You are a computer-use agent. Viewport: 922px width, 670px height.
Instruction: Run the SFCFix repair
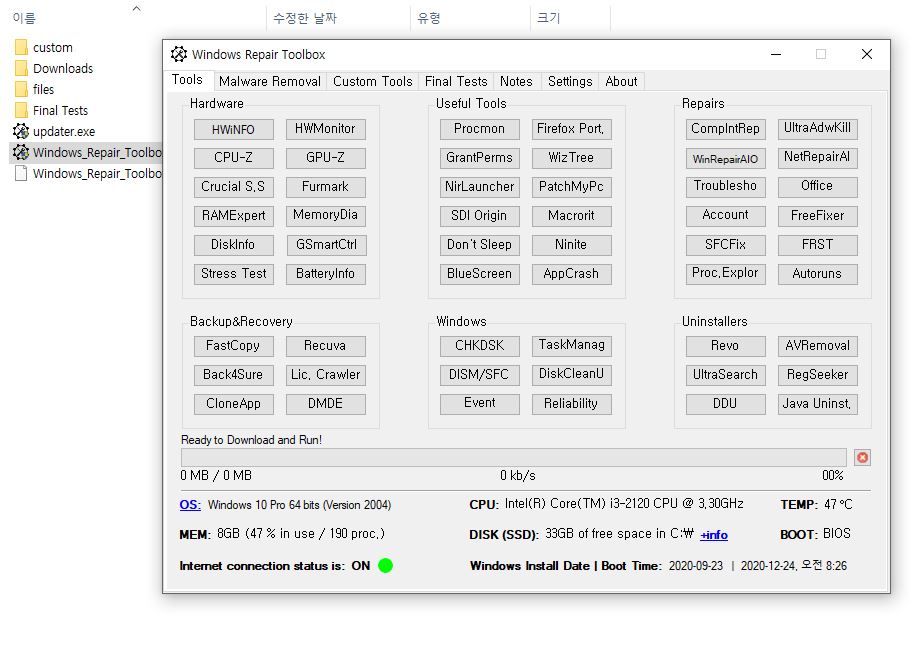[x=726, y=245]
